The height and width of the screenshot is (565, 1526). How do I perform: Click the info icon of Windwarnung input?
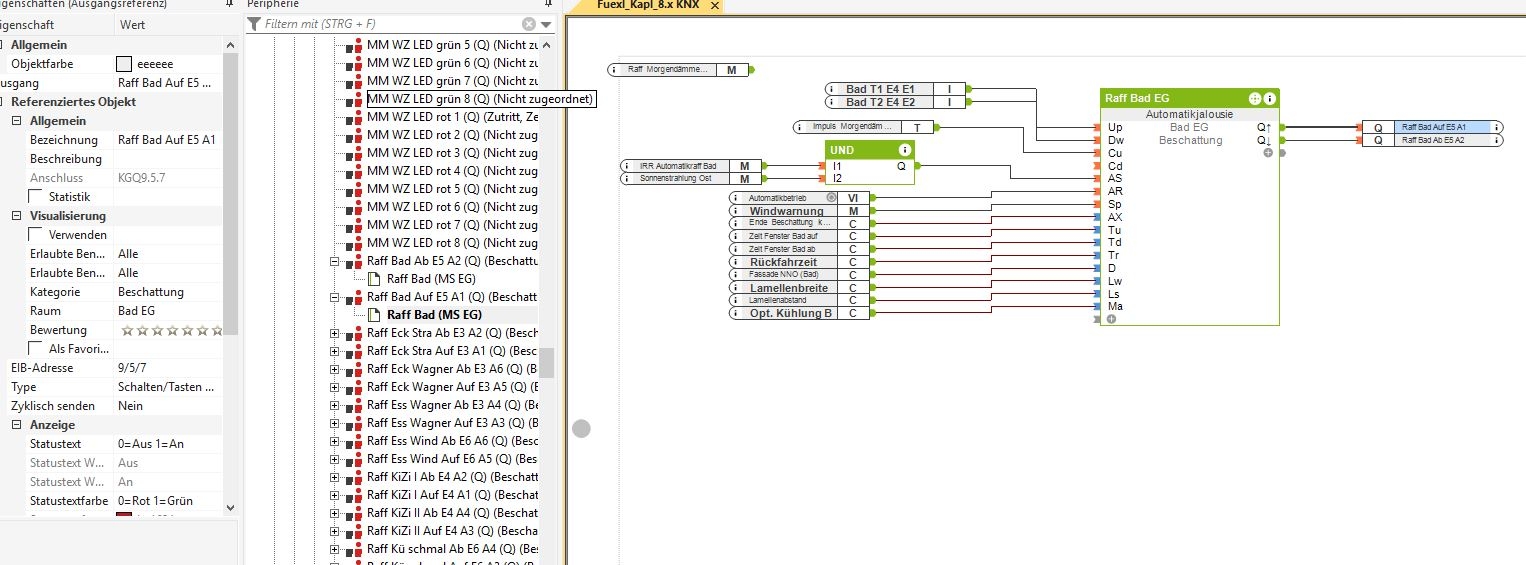pyautogui.click(x=737, y=211)
